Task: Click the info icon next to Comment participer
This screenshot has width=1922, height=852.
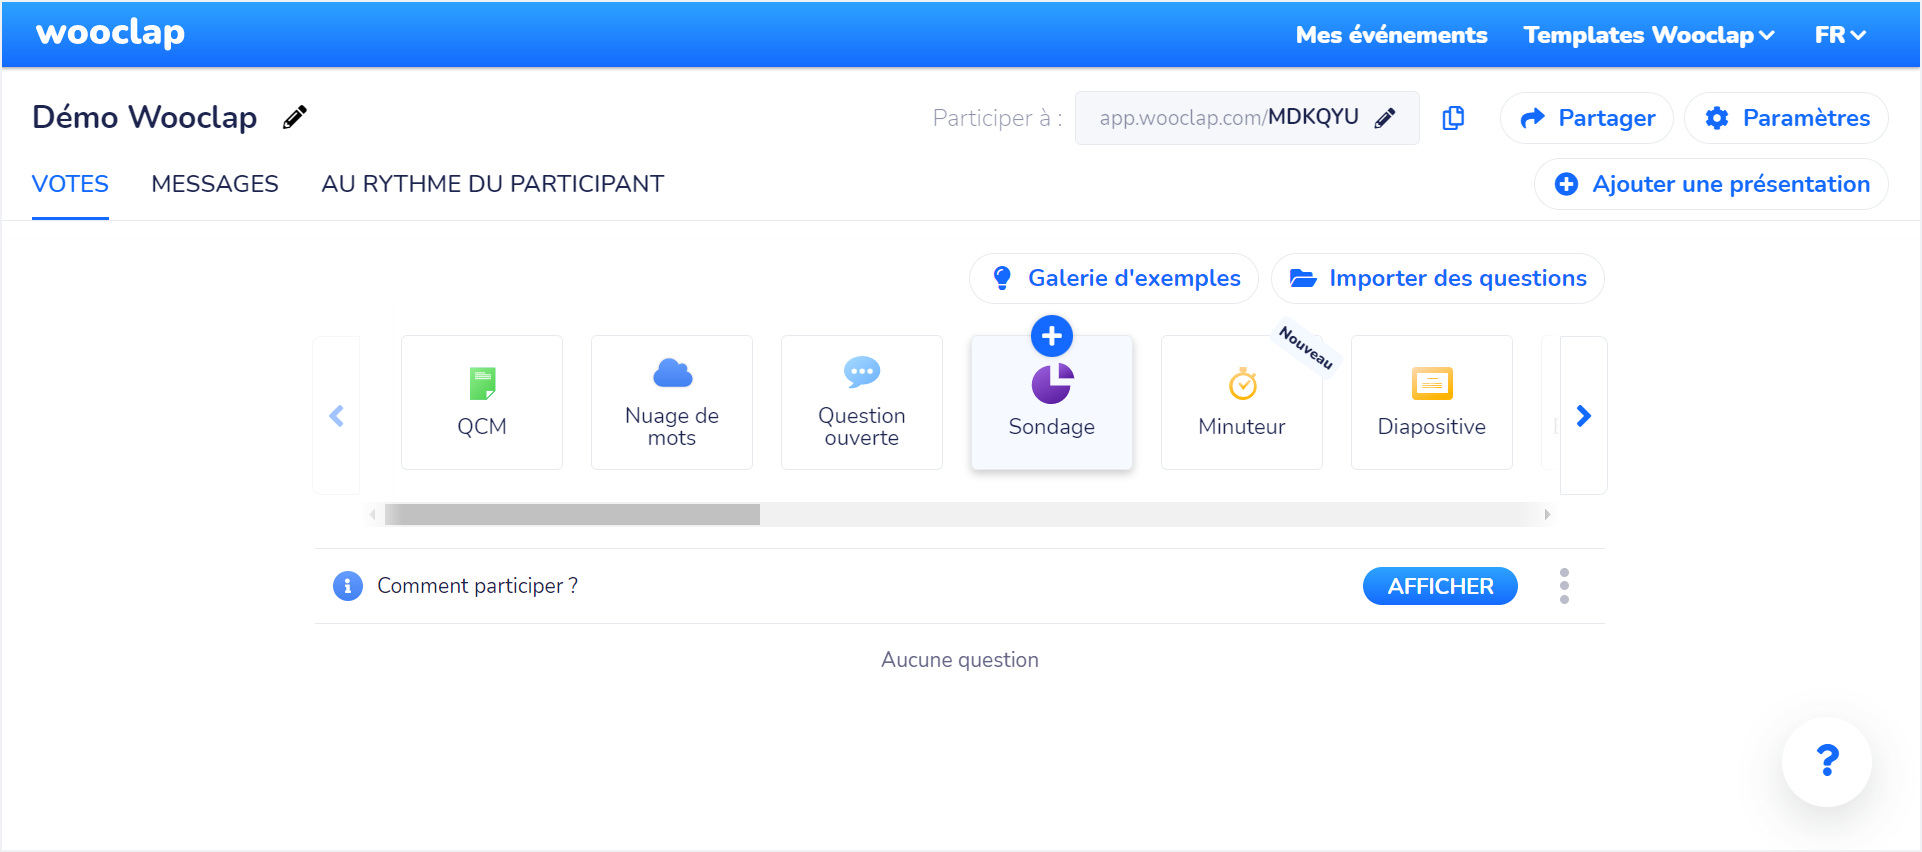Action: [x=347, y=585]
